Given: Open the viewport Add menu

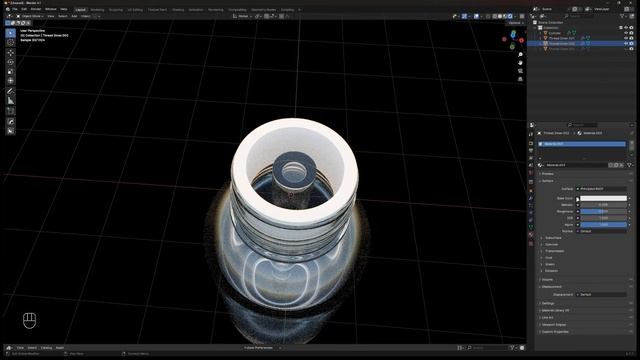Looking at the screenshot, I should click(x=74, y=16).
